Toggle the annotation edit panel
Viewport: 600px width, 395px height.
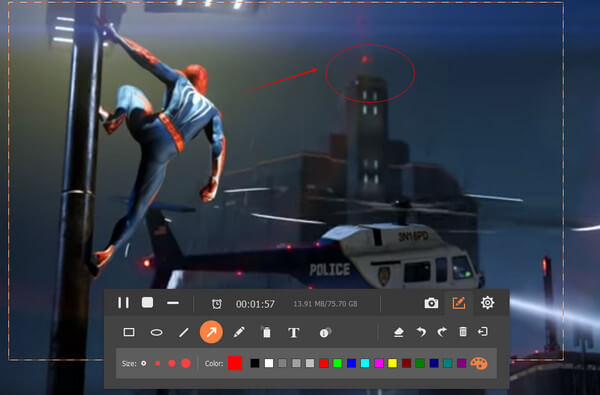coord(459,303)
